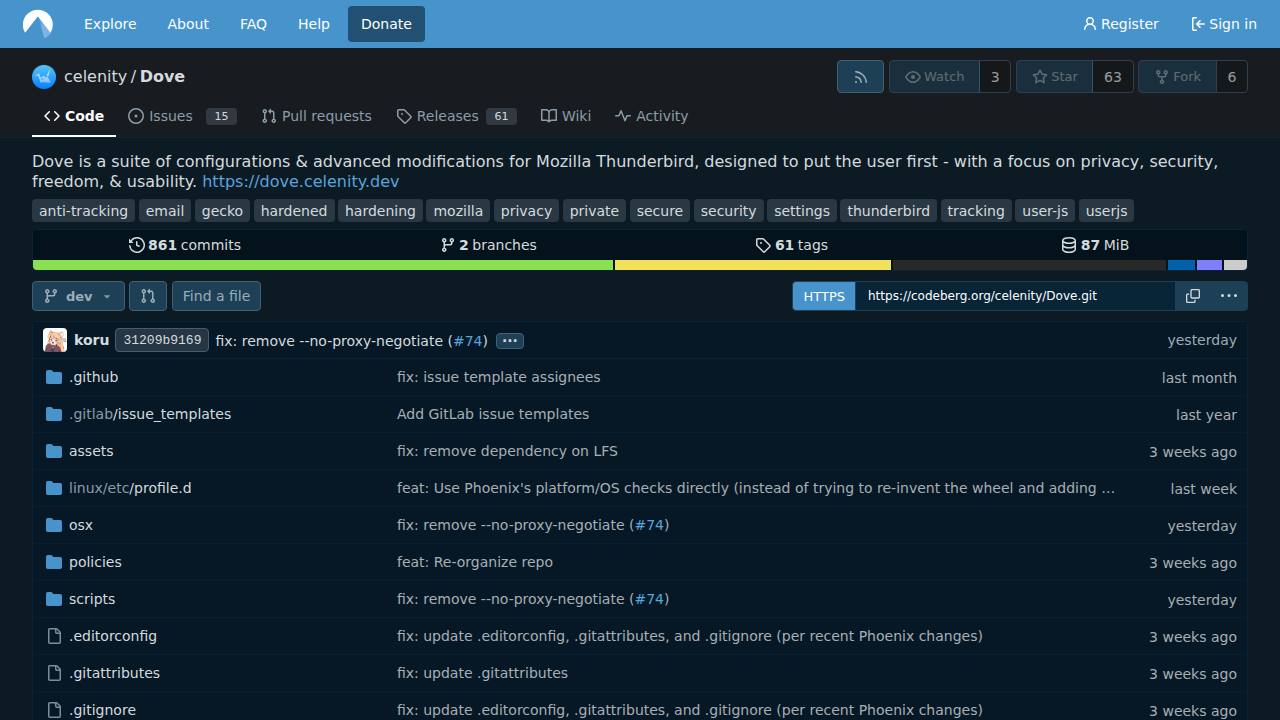The width and height of the screenshot is (1280, 720).
Task: Open the linux/etc/profile.d folder
Action: (130, 488)
